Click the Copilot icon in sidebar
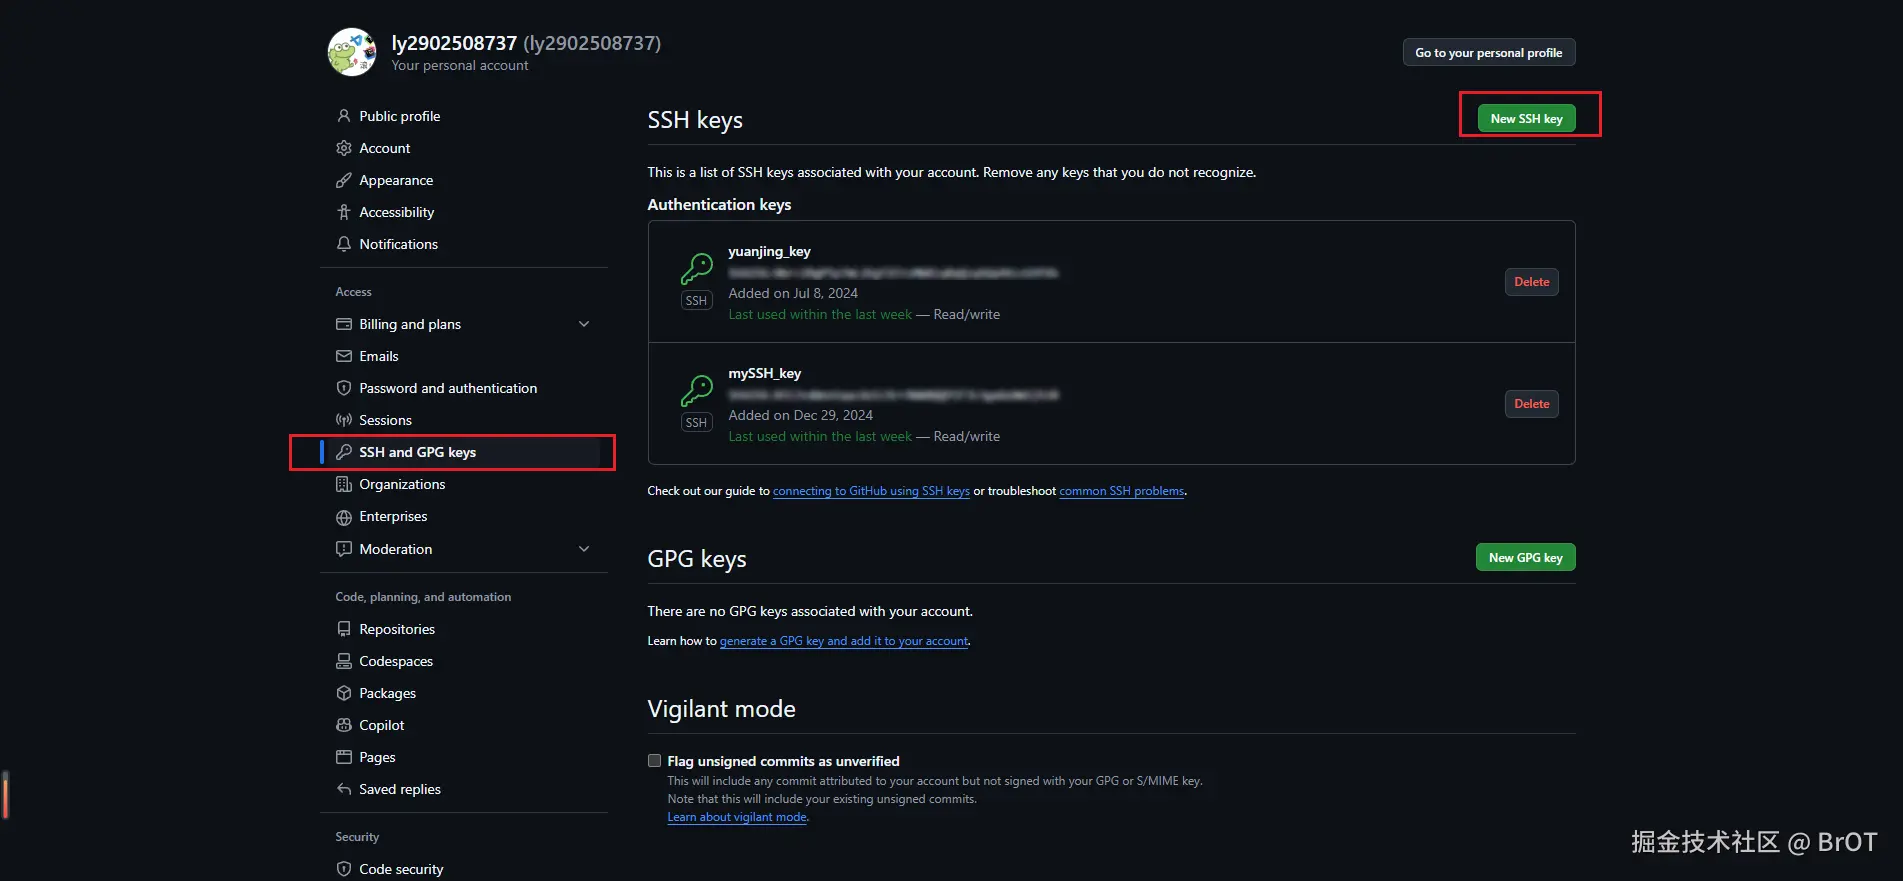The width and height of the screenshot is (1903, 881). point(344,725)
